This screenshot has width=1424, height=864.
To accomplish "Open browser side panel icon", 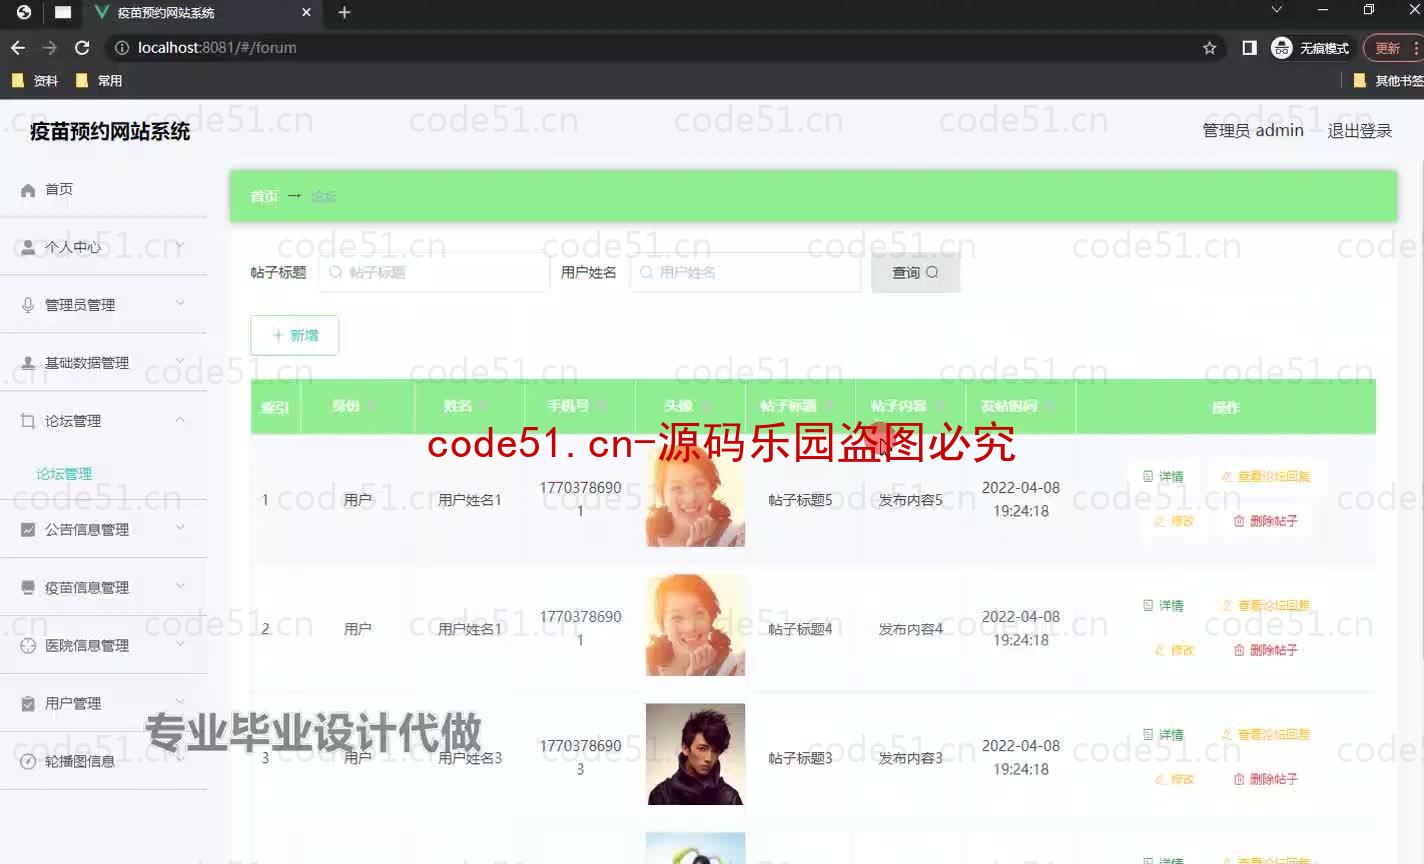I will pyautogui.click(x=1249, y=47).
